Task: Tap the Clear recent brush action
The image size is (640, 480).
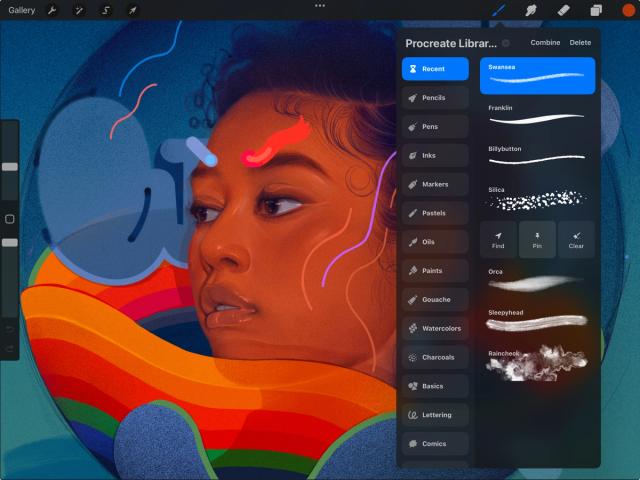Action: pos(576,240)
